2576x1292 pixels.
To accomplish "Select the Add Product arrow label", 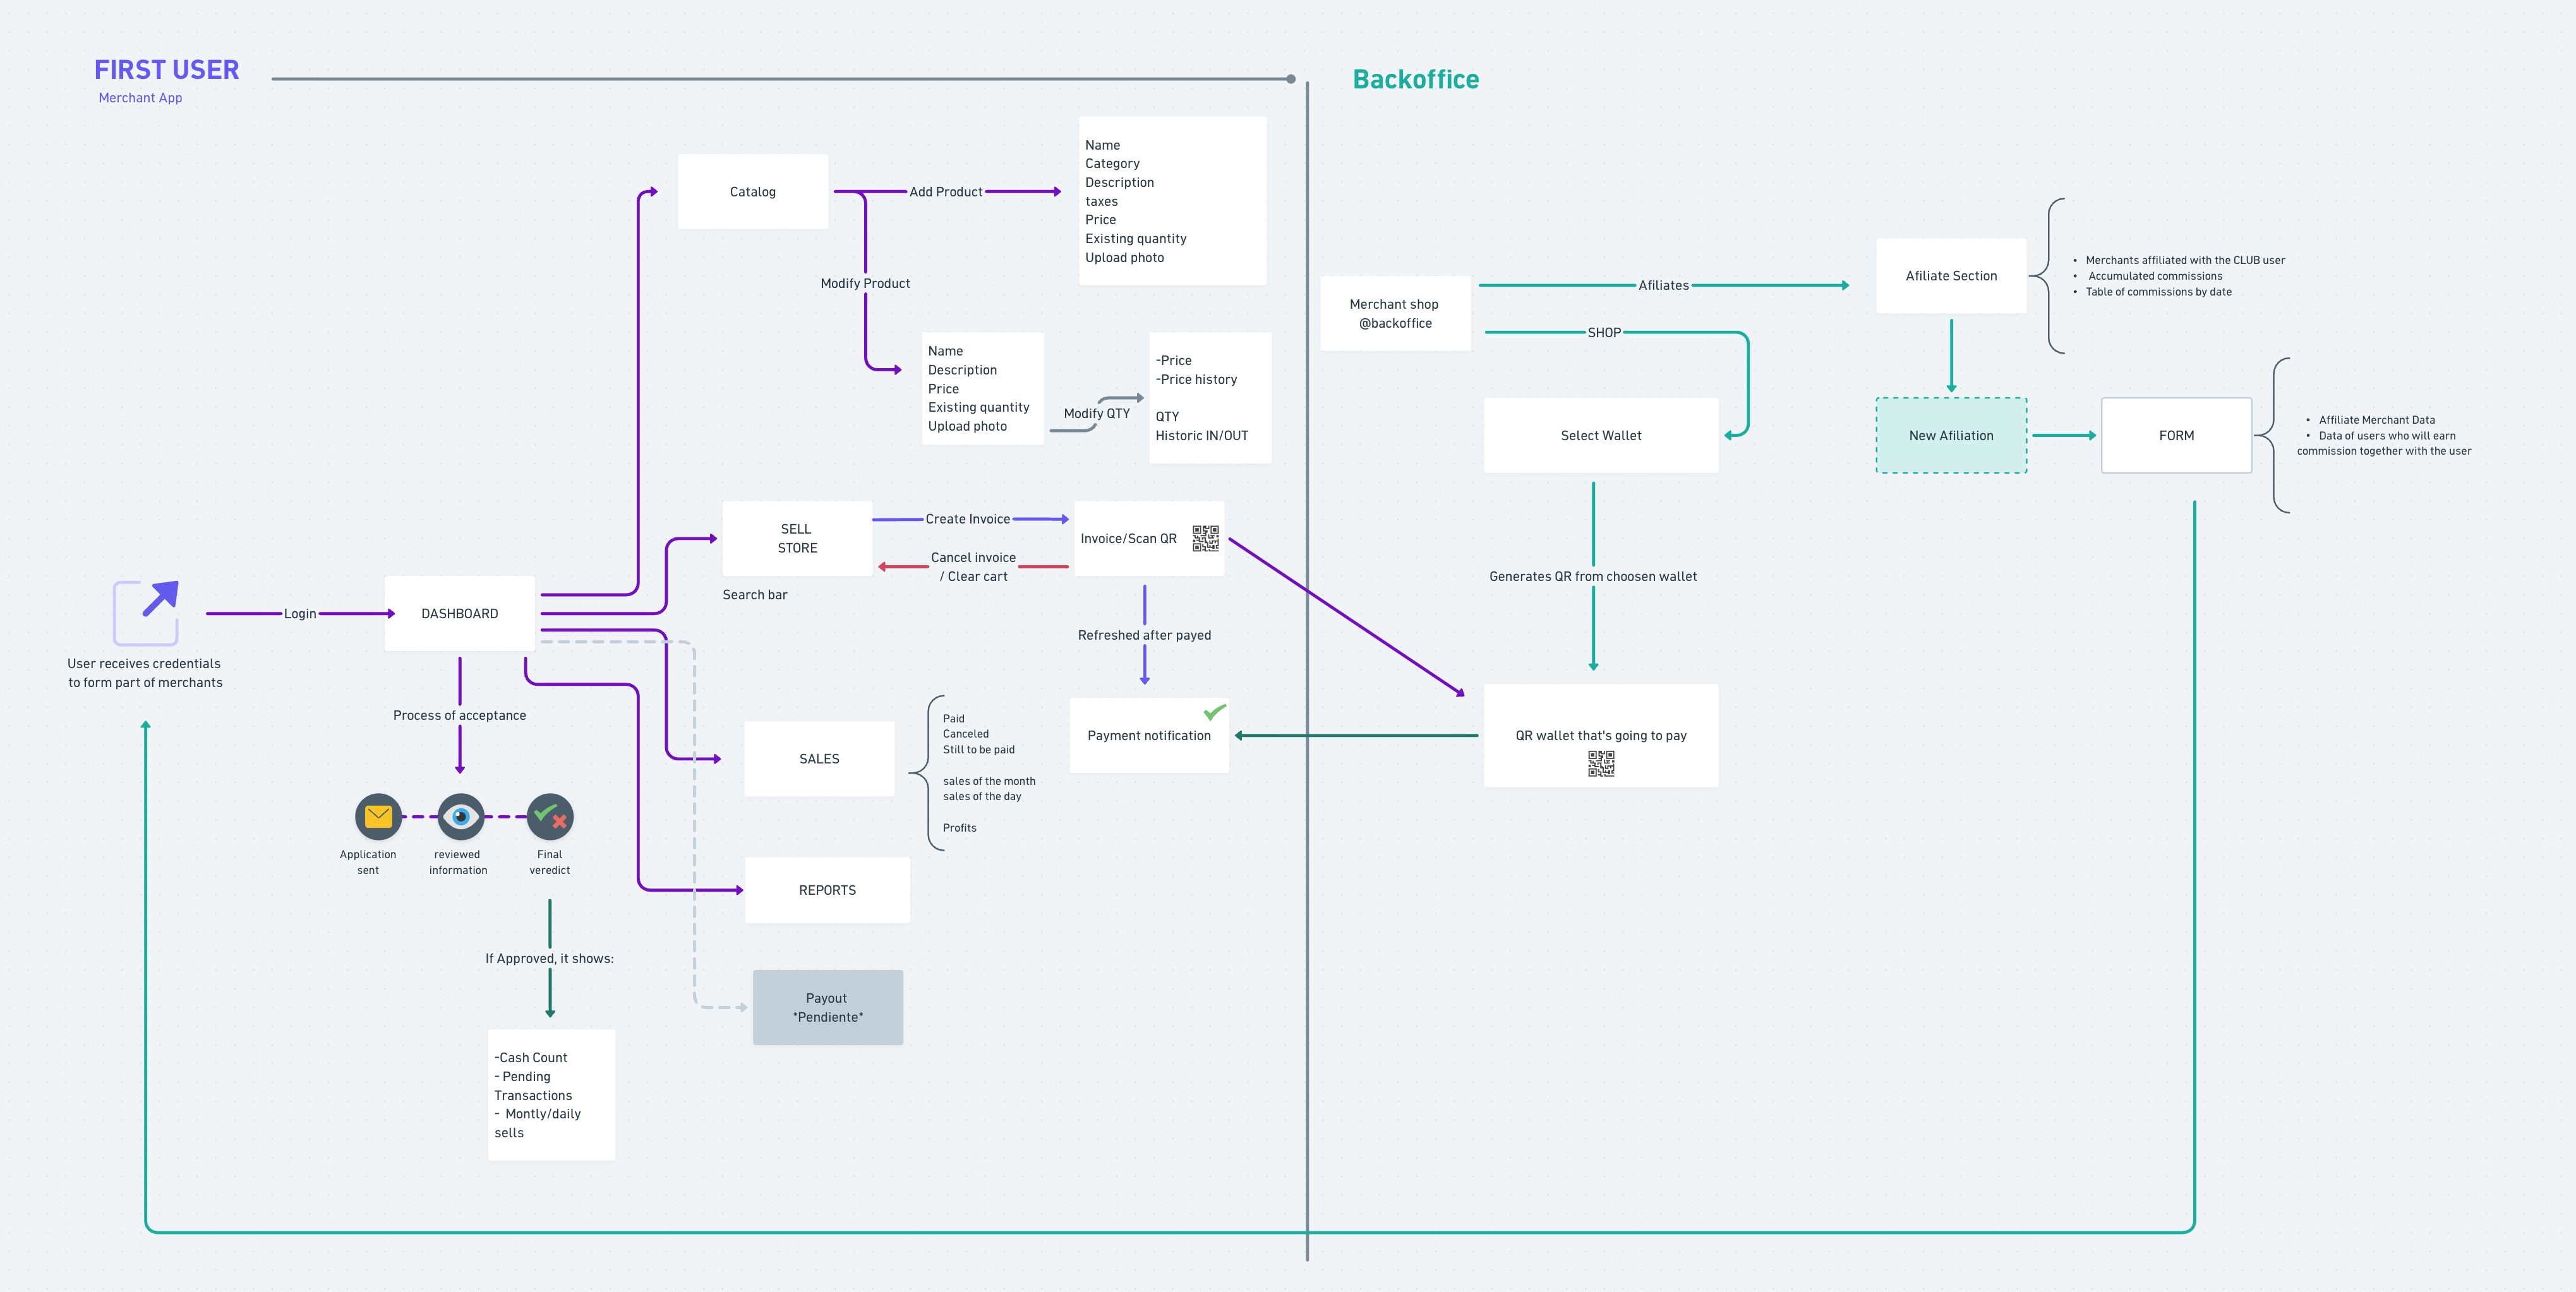I will [946, 192].
